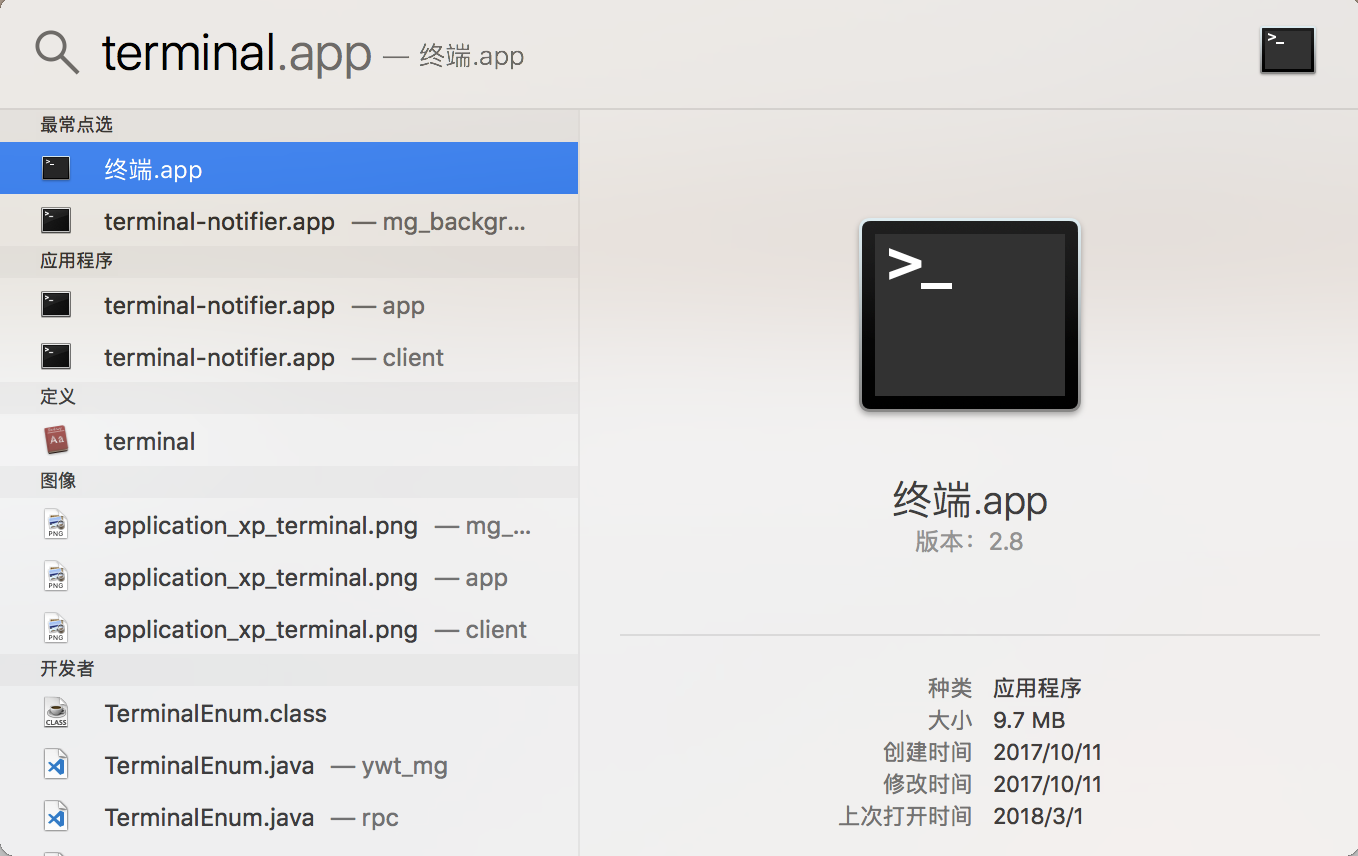The width and height of the screenshot is (1358, 856).
Task: Click the Java file icon beside TerminalEnum.java — ywt_mg
Action: 56,764
